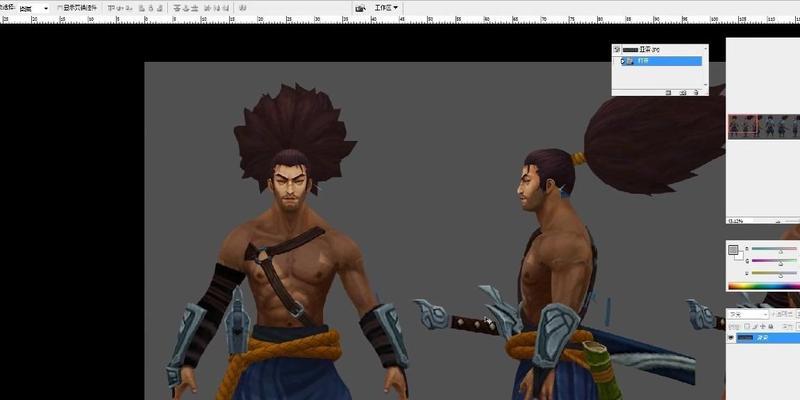Hide the background layer via eye icon

pyautogui.click(x=731, y=338)
